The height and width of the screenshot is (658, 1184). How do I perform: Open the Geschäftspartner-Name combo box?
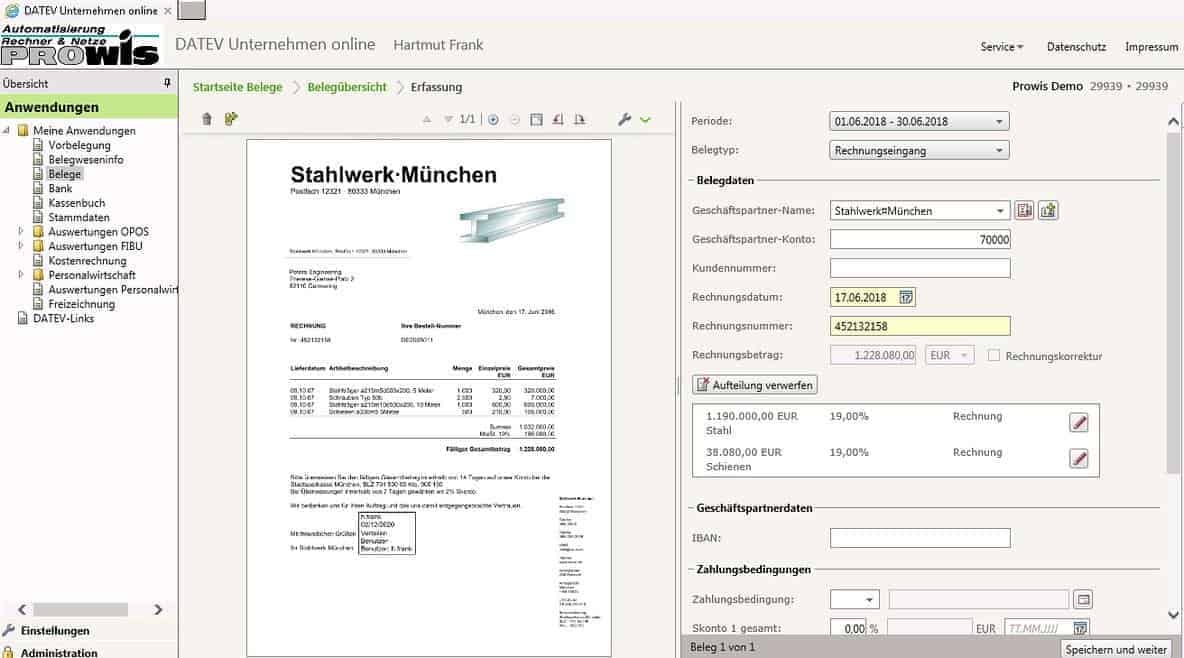coord(919,211)
